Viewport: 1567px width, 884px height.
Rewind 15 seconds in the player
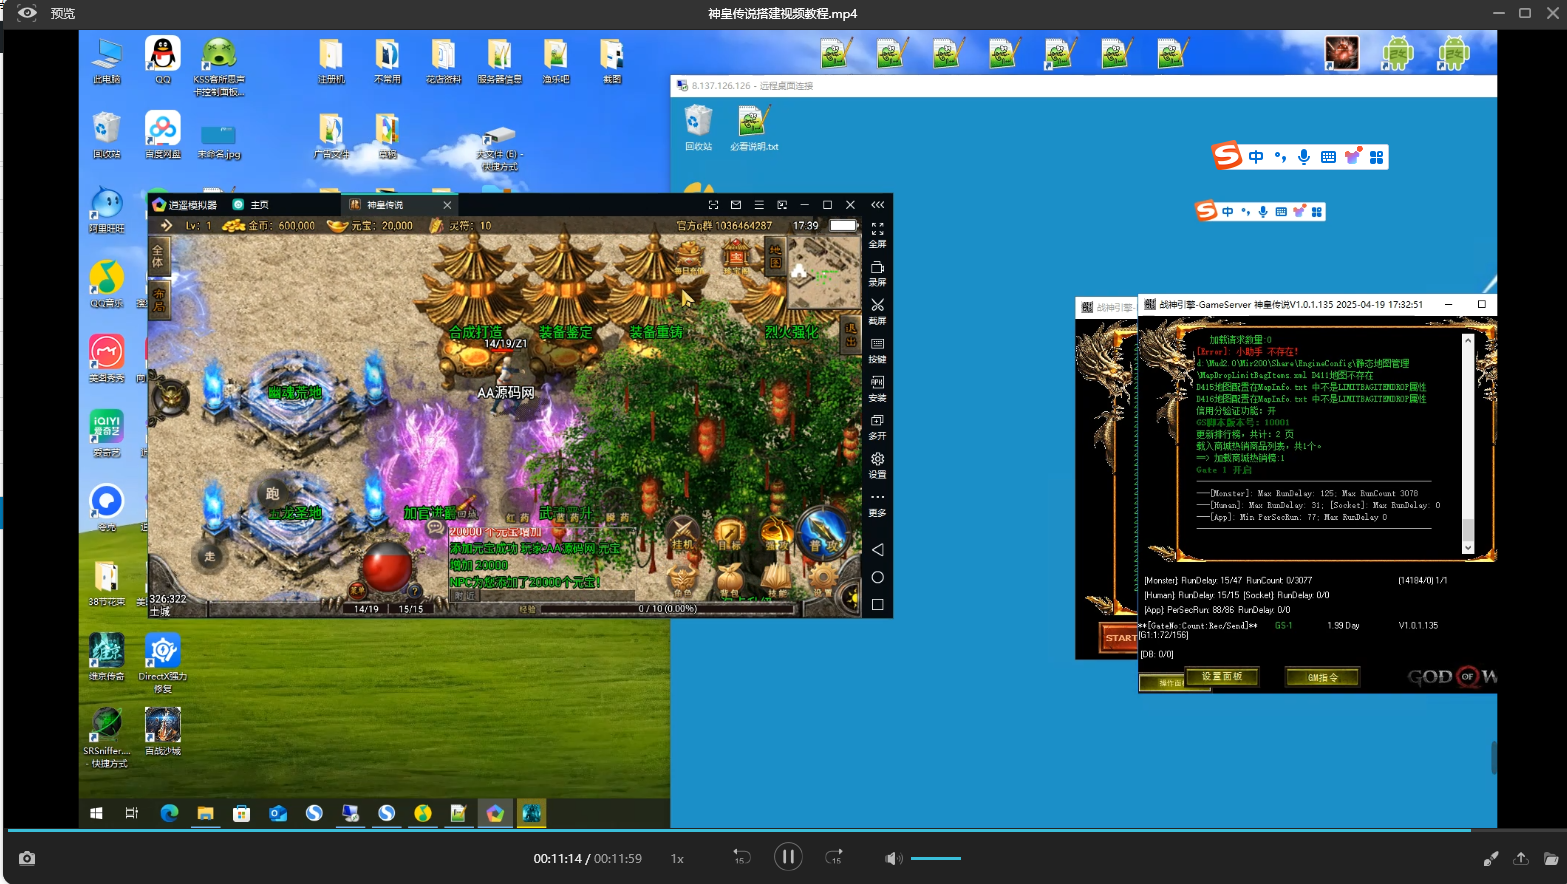[x=741, y=857]
